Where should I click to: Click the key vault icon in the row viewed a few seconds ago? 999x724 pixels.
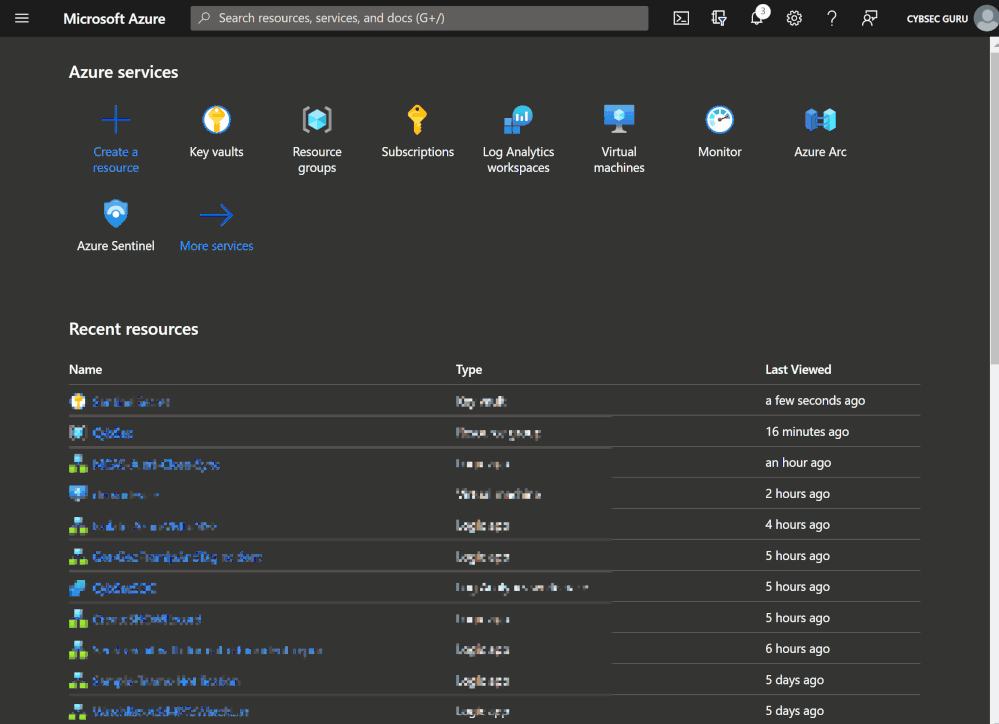pos(78,401)
